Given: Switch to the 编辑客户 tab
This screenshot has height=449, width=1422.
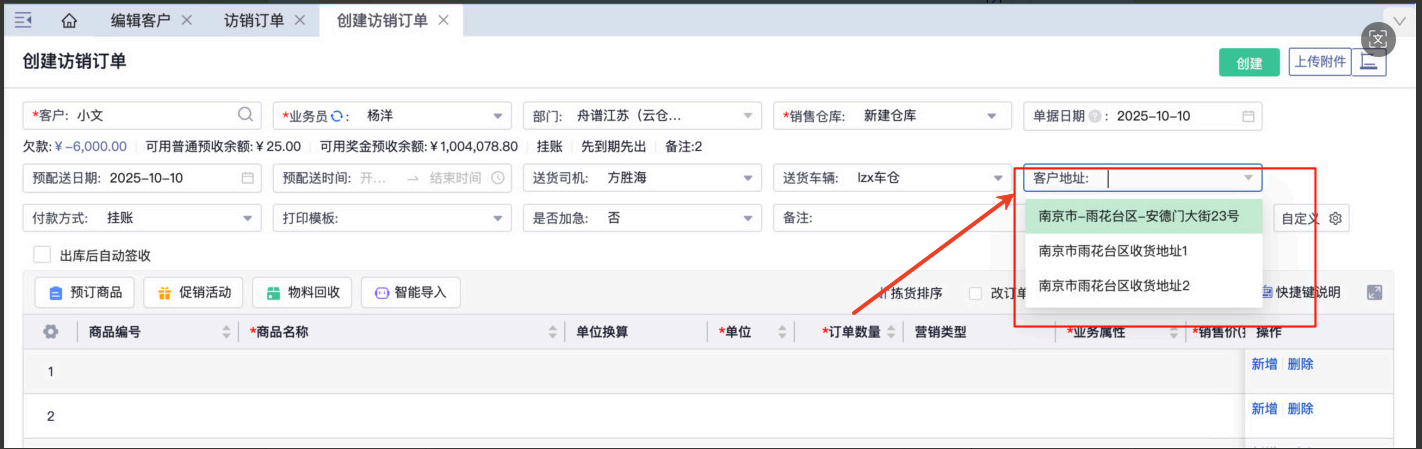Looking at the screenshot, I should [x=140, y=20].
